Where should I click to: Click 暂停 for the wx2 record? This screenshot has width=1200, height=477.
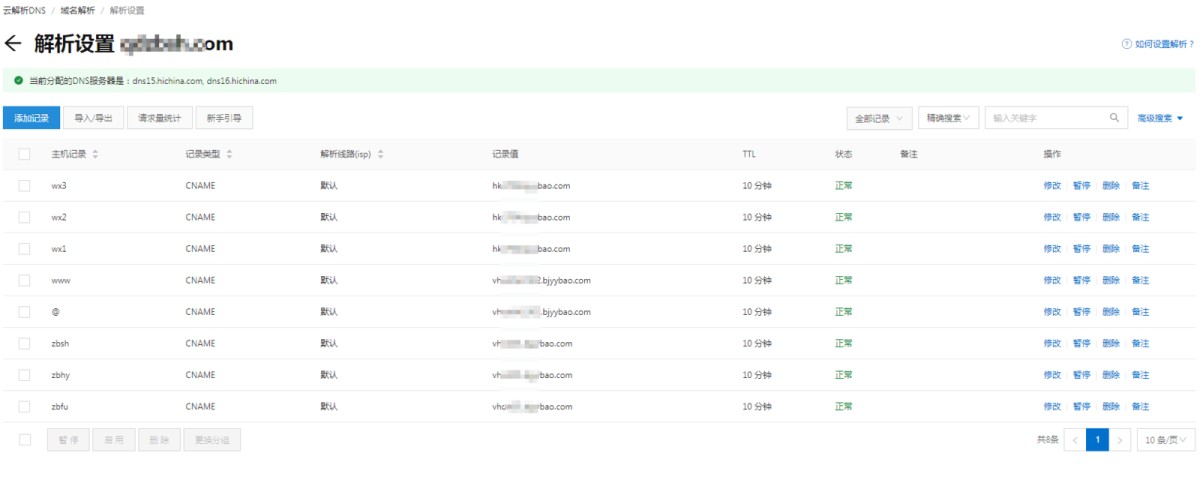coord(1081,217)
